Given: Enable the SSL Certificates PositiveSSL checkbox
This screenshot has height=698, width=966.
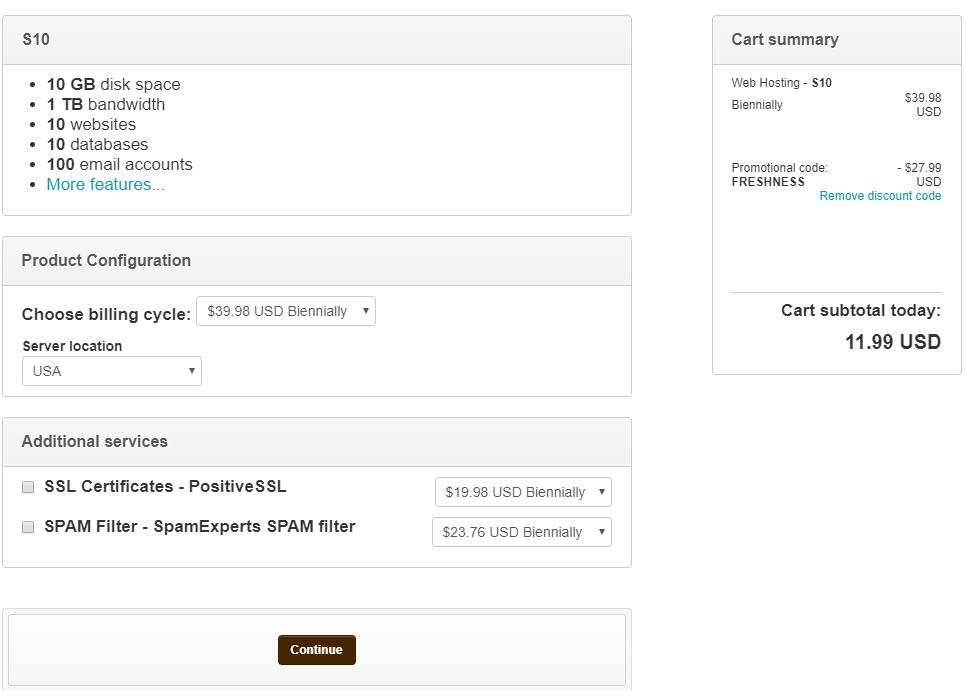Looking at the screenshot, I should 28,487.
